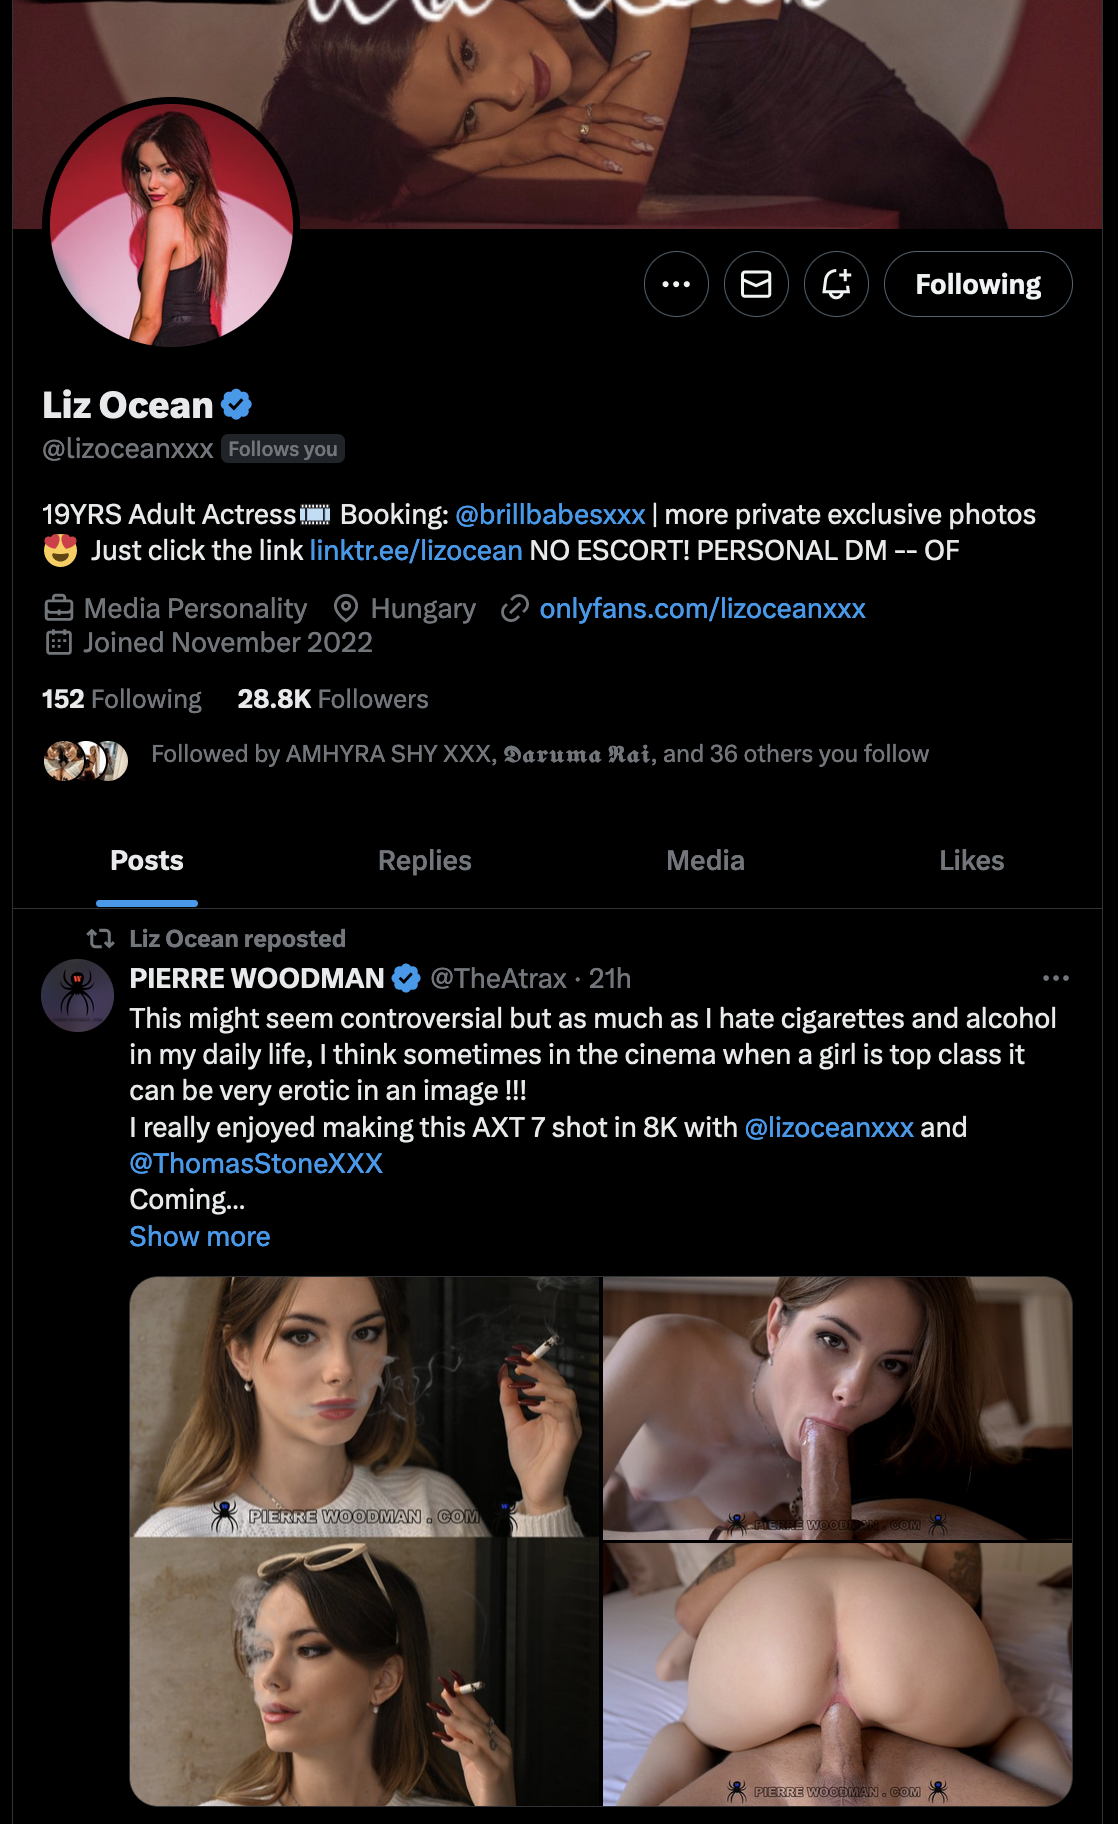1118x1824 pixels.
Task: Open the @brillbabesxxx booking link
Action: click(550, 514)
